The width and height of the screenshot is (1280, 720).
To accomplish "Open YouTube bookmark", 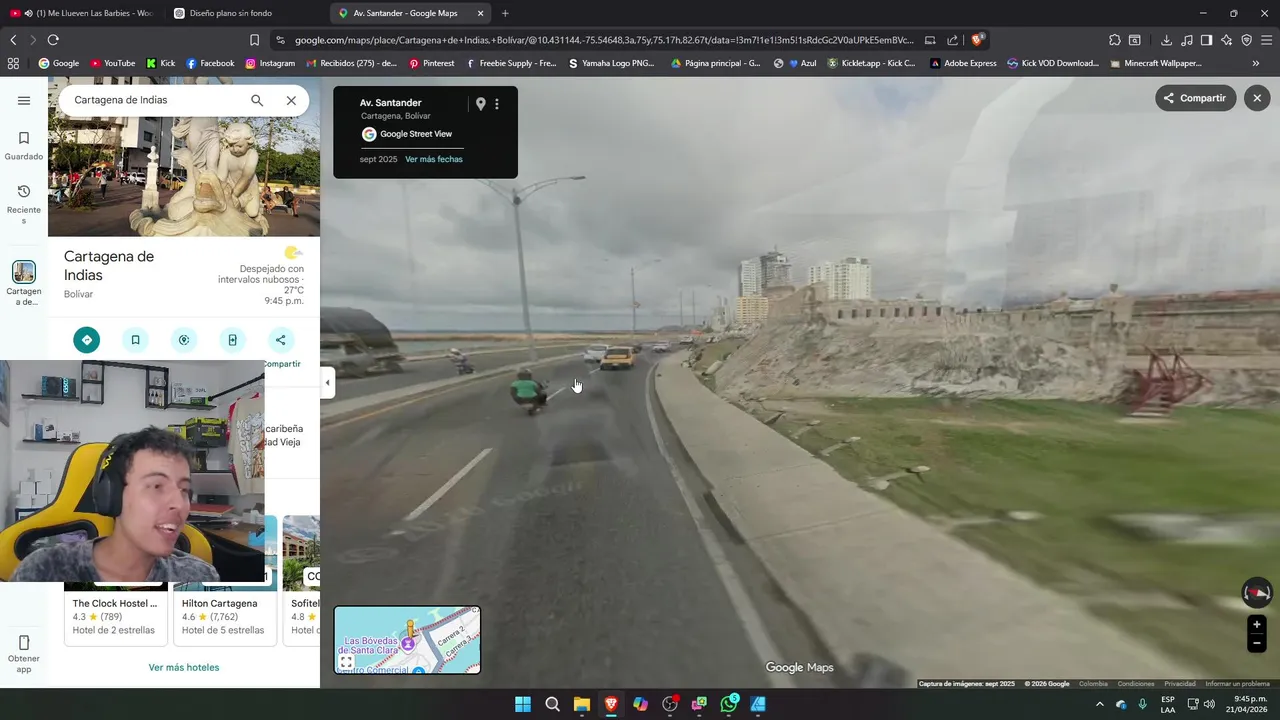I will click(x=112, y=63).
